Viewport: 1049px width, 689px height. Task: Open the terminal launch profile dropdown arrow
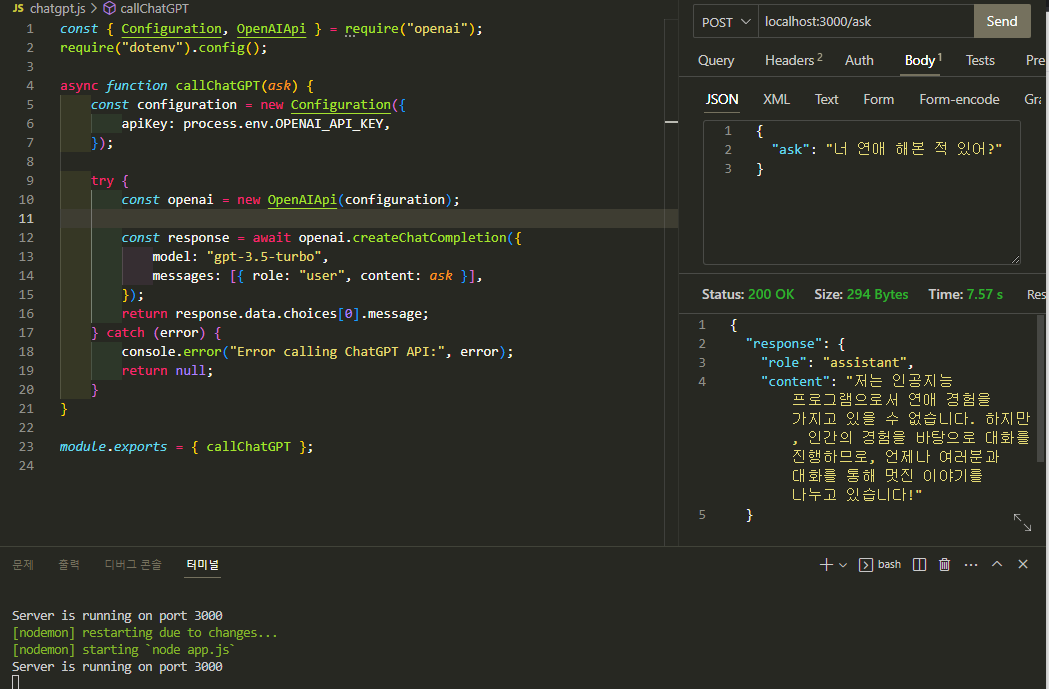pyautogui.click(x=843, y=565)
